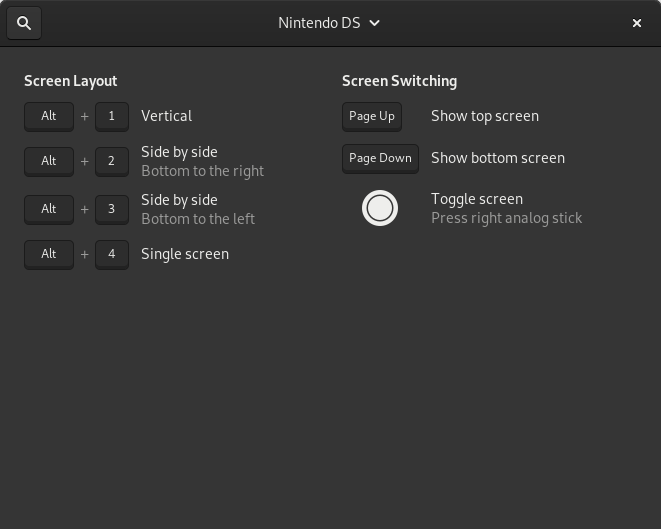
Task: Open the shortcut search button
Action: click(x=24, y=23)
